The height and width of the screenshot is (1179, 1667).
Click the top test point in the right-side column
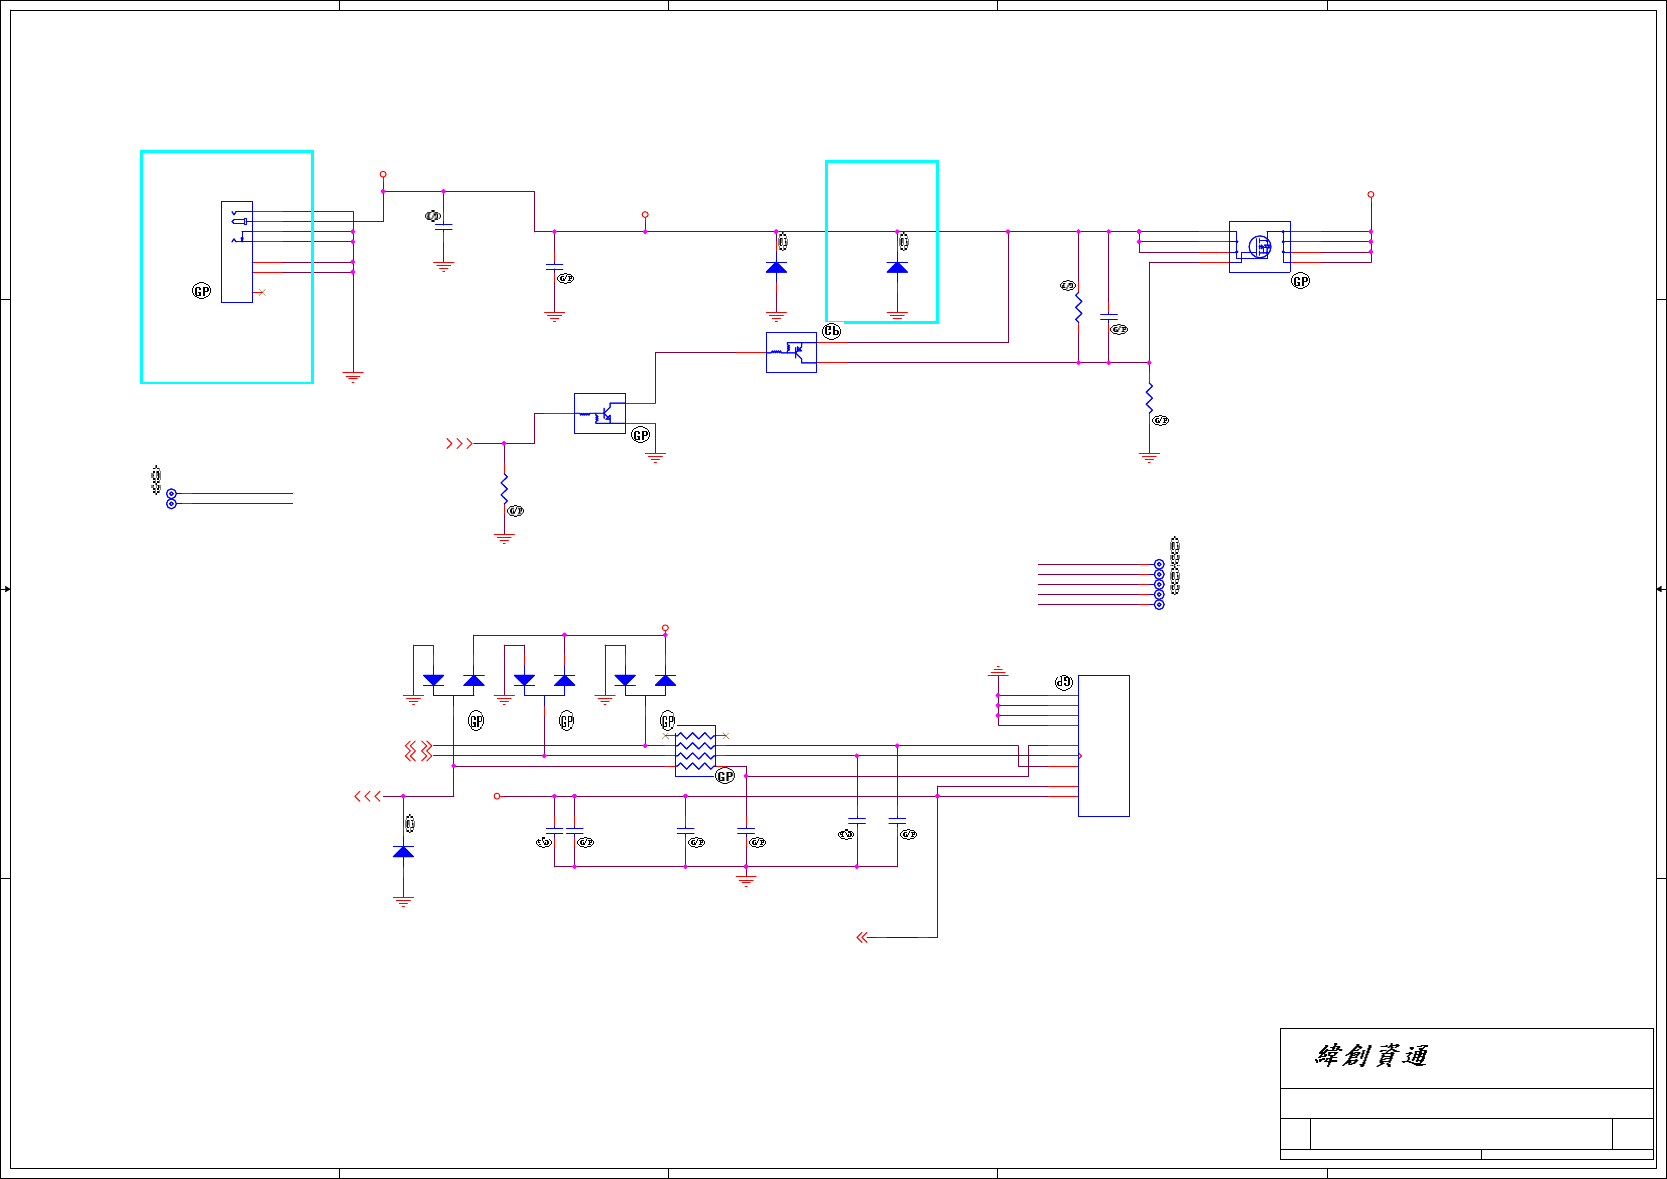tap(1159, 565)
